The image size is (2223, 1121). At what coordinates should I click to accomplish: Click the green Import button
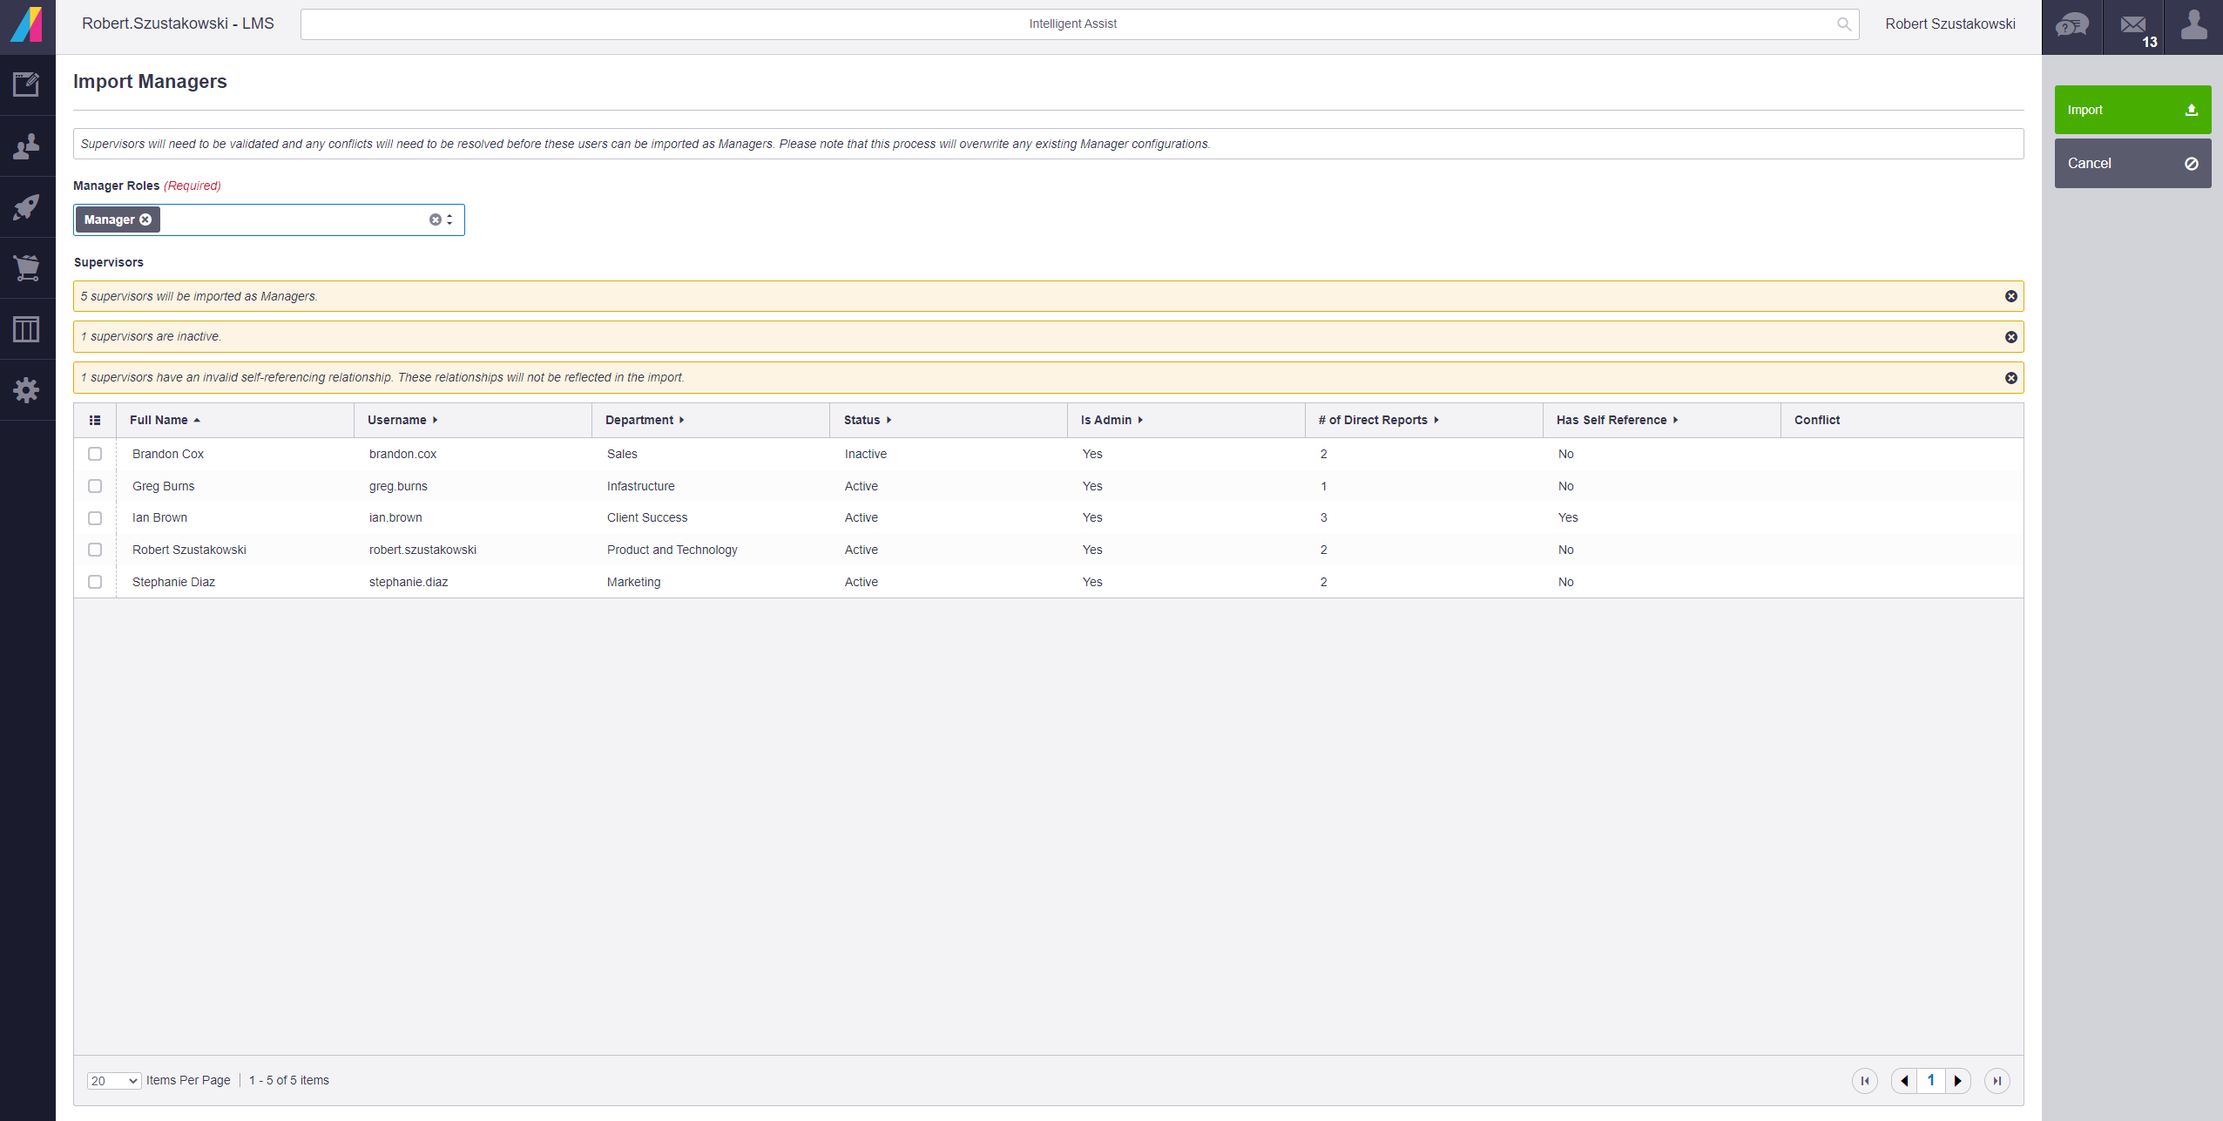pyautogui.click(x=2132, y=110)
